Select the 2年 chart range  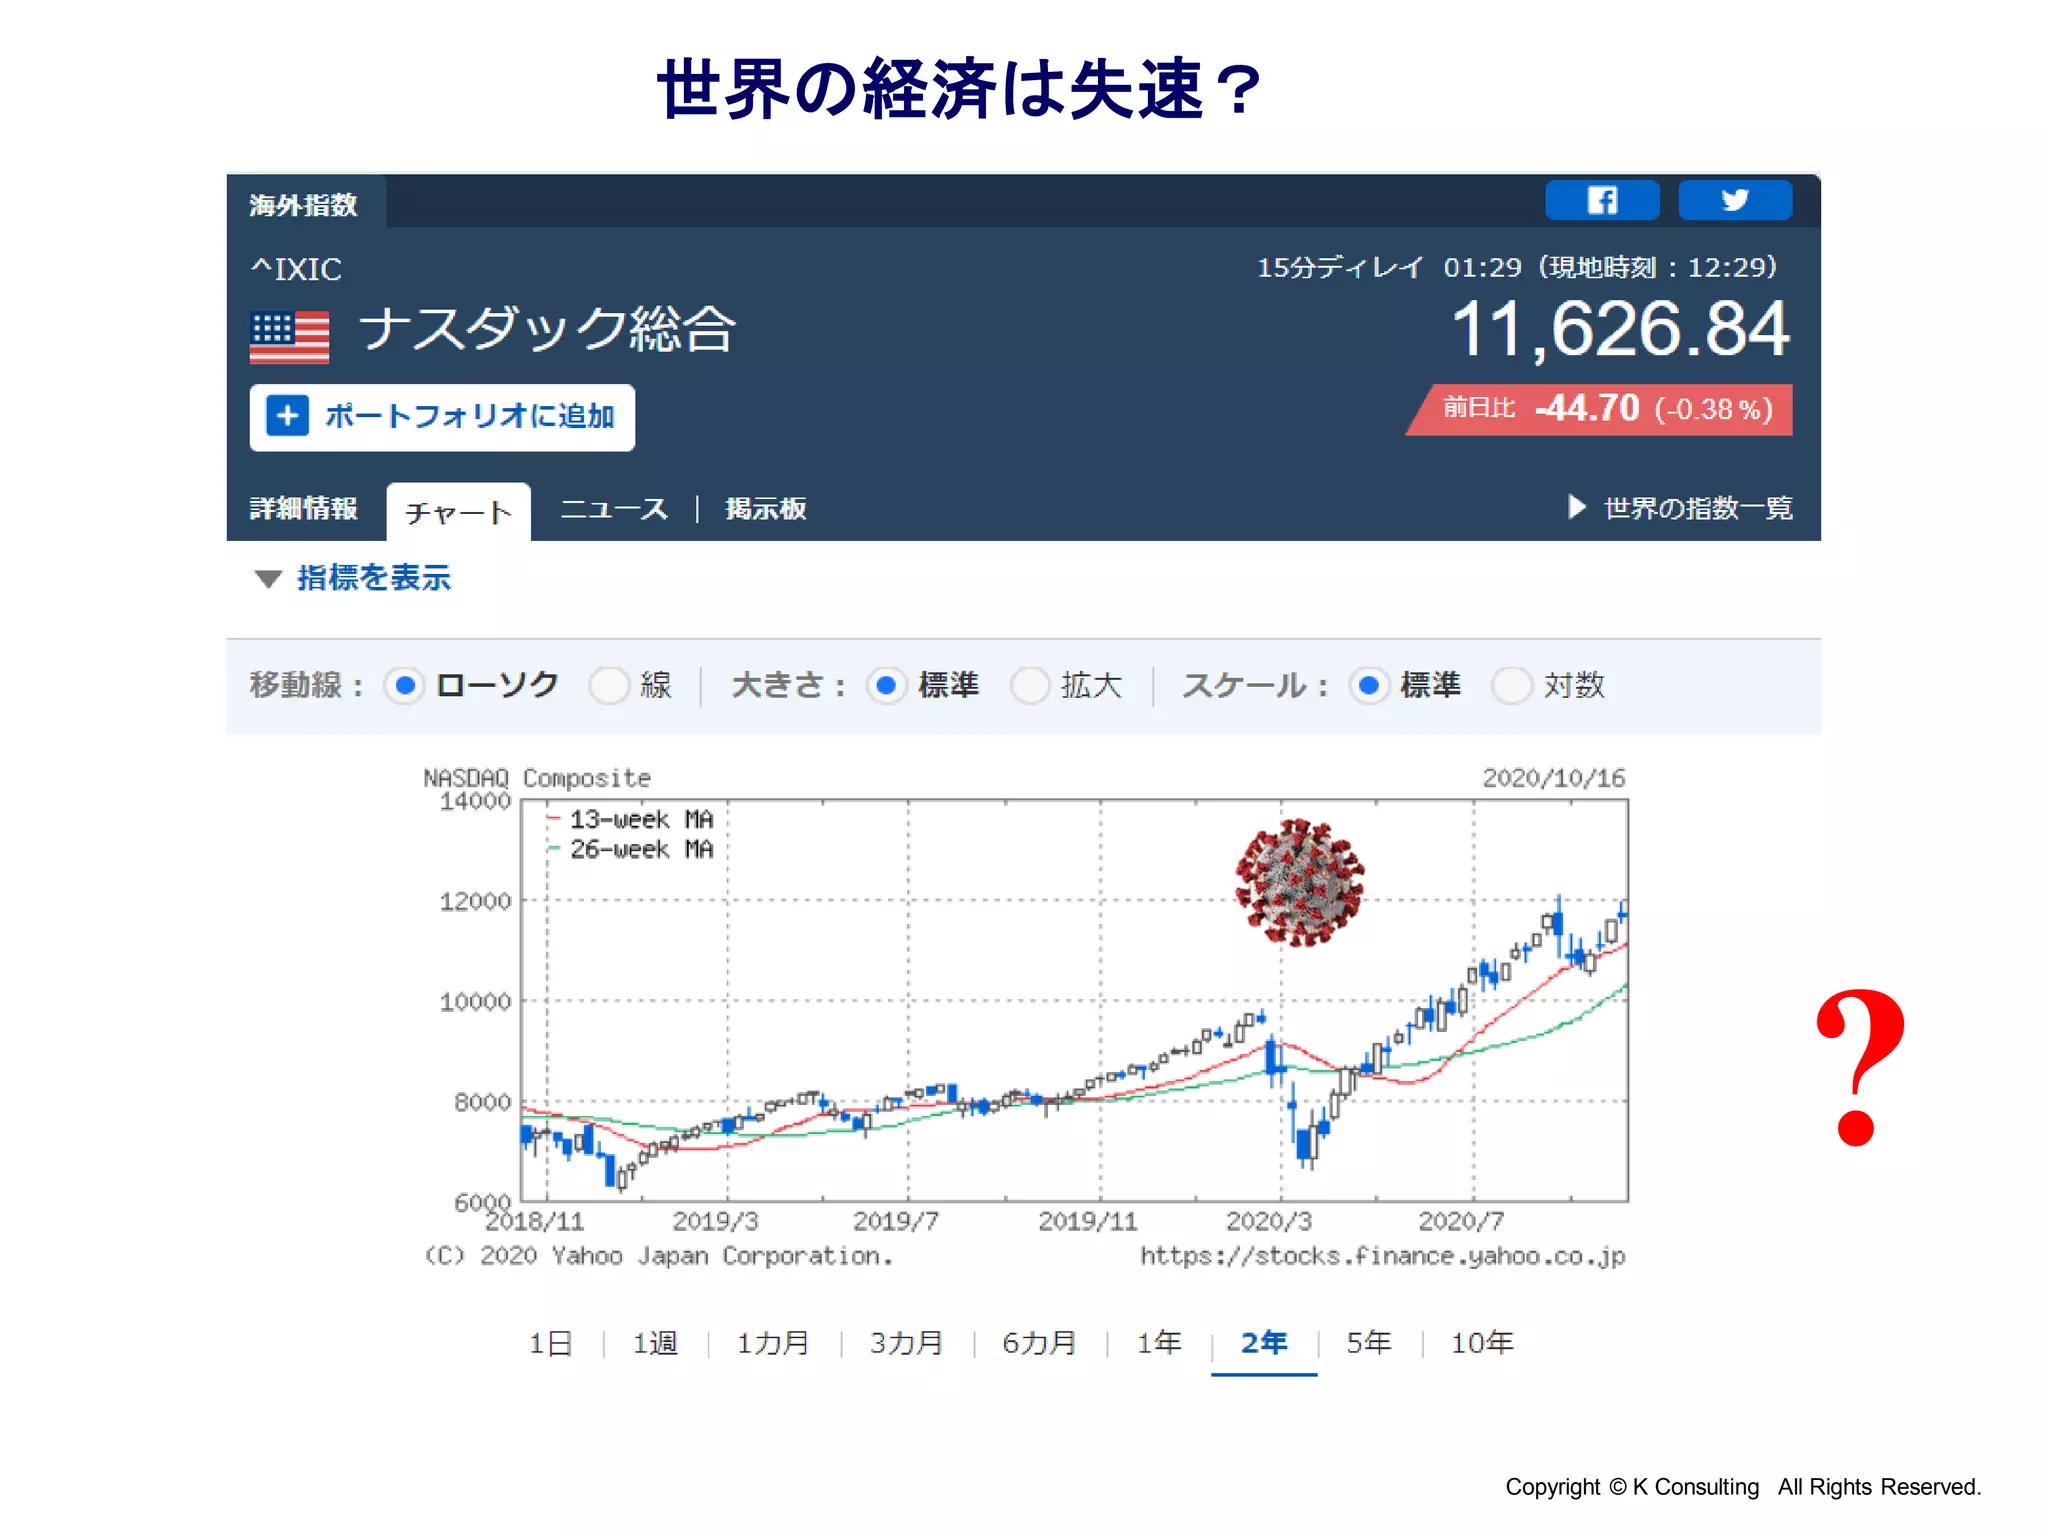click(x=1264, y=1343)
